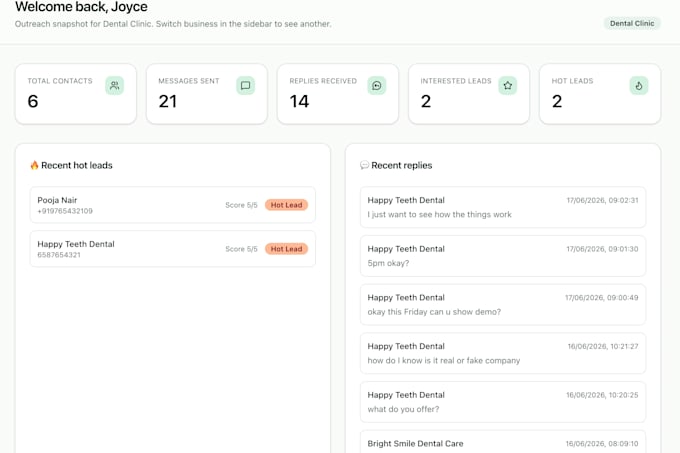Screen dimensions: 680x453
Task: Click timestamp 16/06/2026, 08:09:10
Action: [x=602, y=443]
